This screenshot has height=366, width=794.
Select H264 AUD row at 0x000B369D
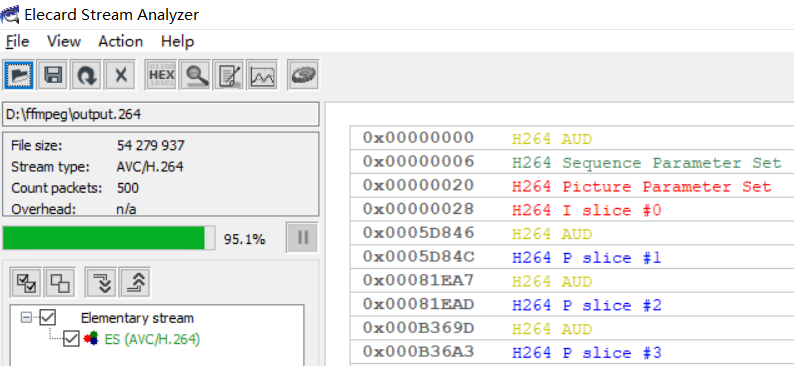click(572, 329)
